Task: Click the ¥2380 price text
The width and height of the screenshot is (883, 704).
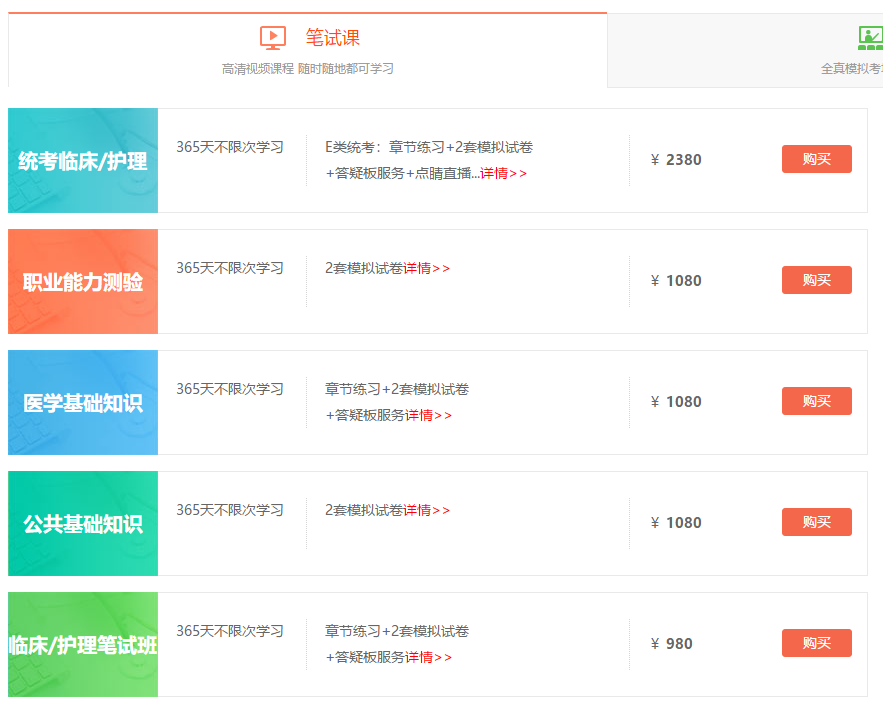Action: tap(678, 159)
